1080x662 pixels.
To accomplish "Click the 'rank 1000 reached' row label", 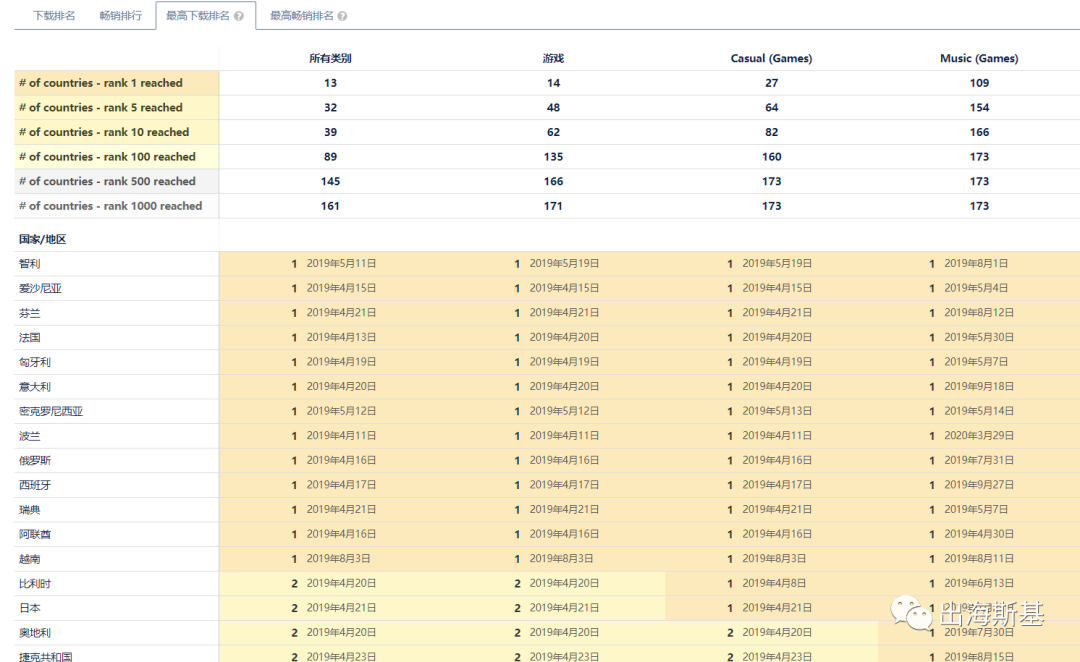I will (x=110, y=206).
